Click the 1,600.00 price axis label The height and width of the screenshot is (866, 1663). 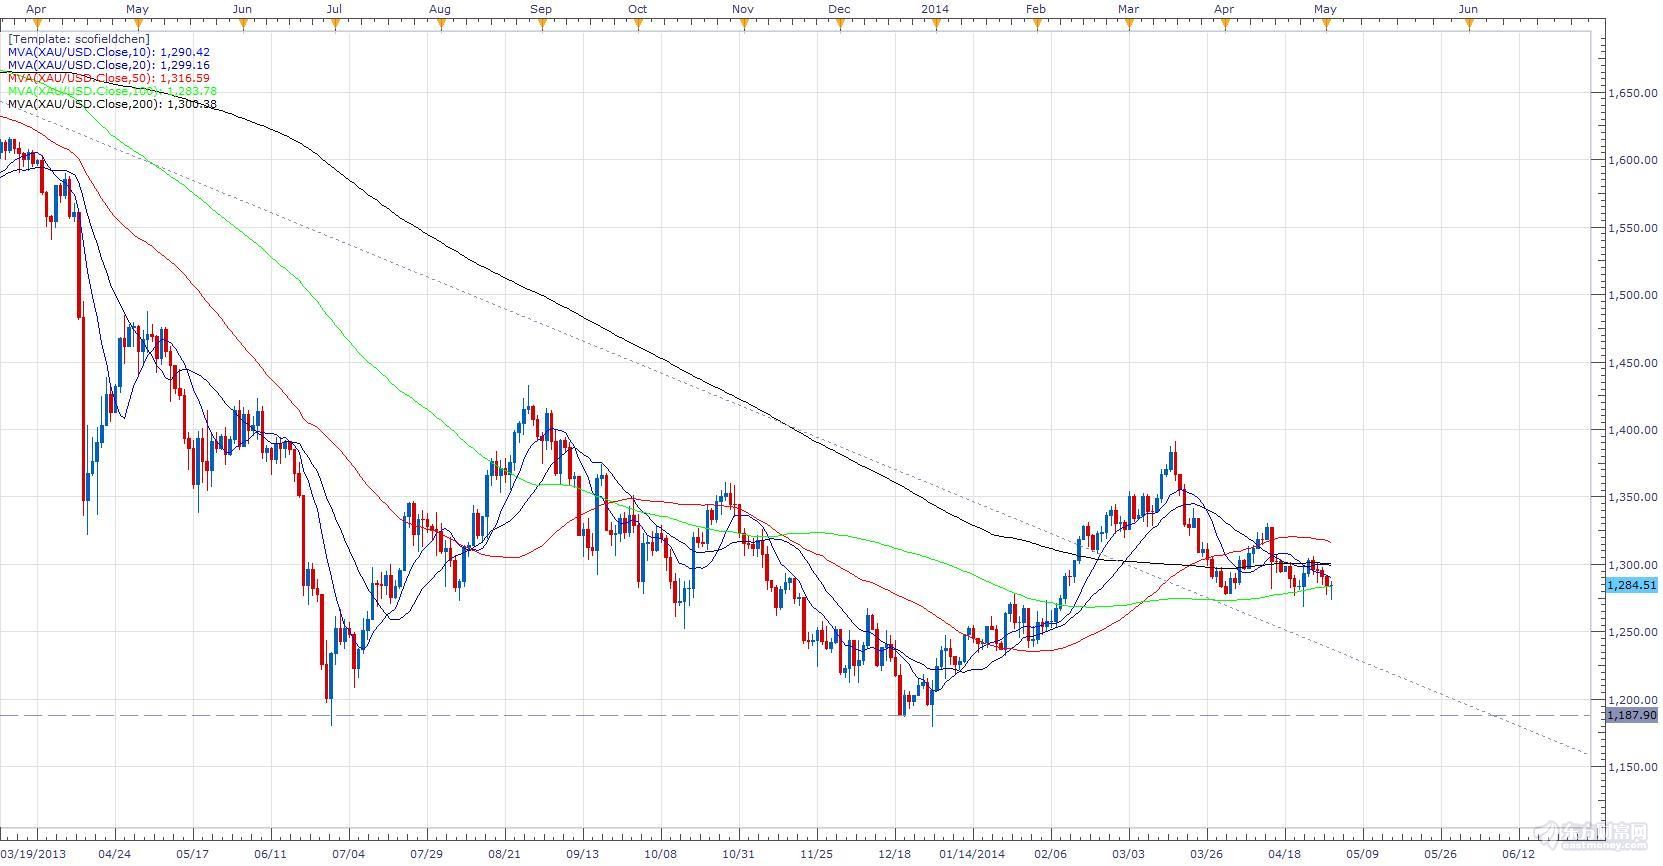[1632, 160]
